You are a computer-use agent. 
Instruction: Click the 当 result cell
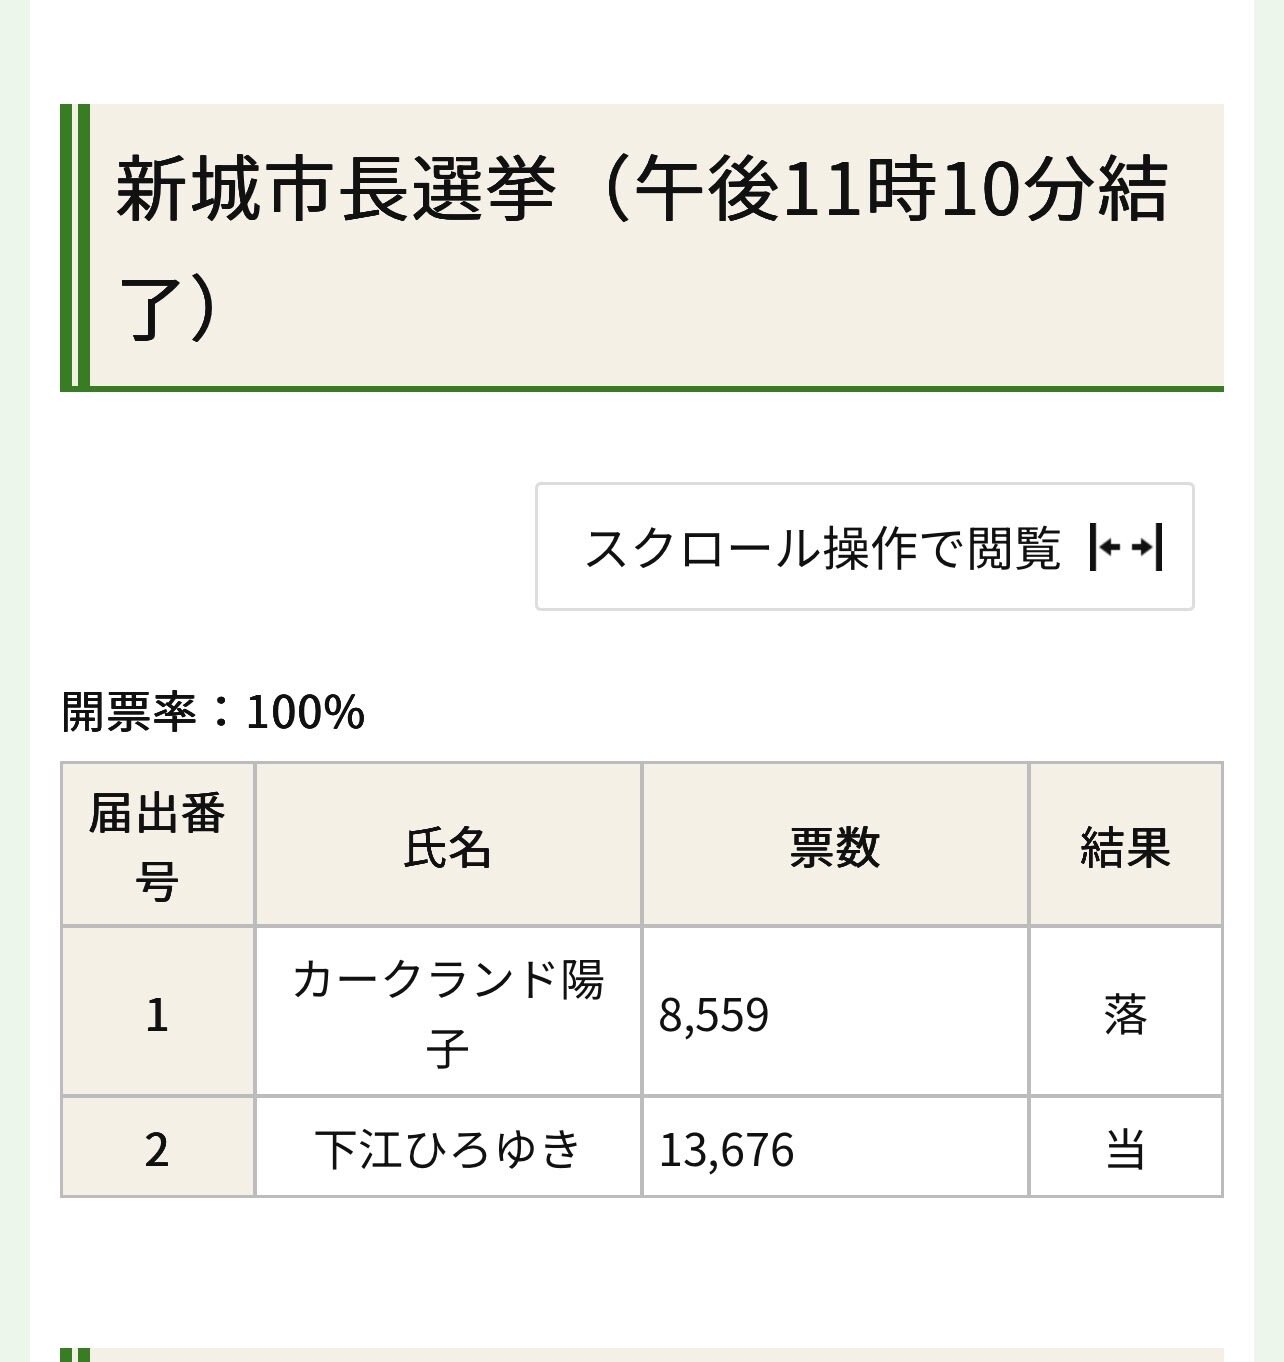(x=1126, y=1147)
